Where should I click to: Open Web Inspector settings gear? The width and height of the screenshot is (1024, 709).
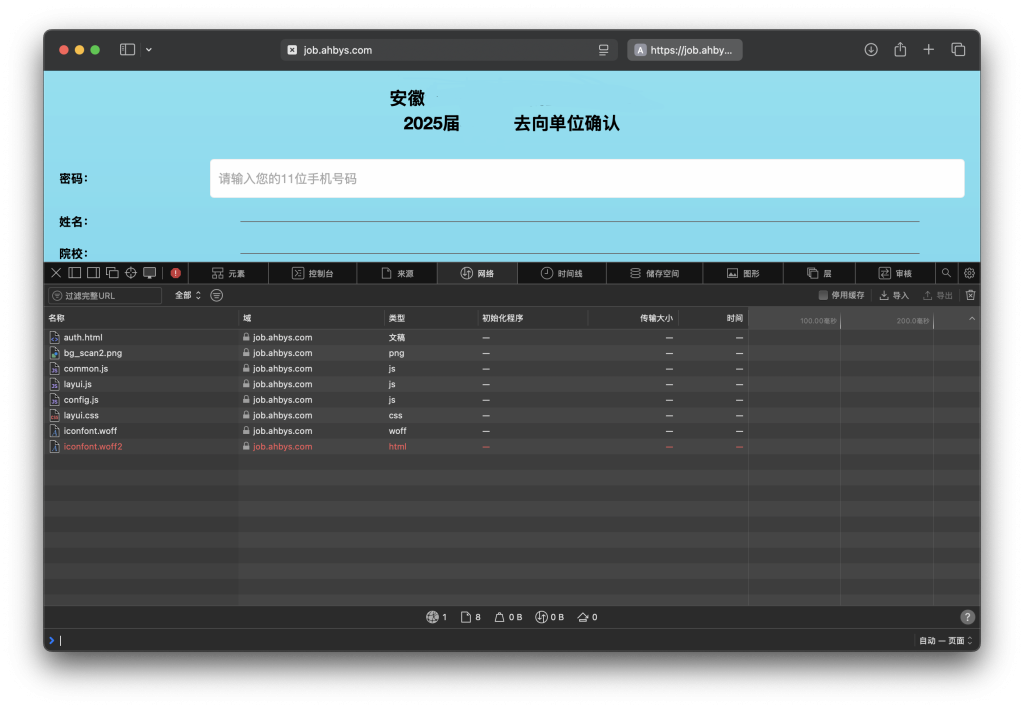(x=969, y=273)
